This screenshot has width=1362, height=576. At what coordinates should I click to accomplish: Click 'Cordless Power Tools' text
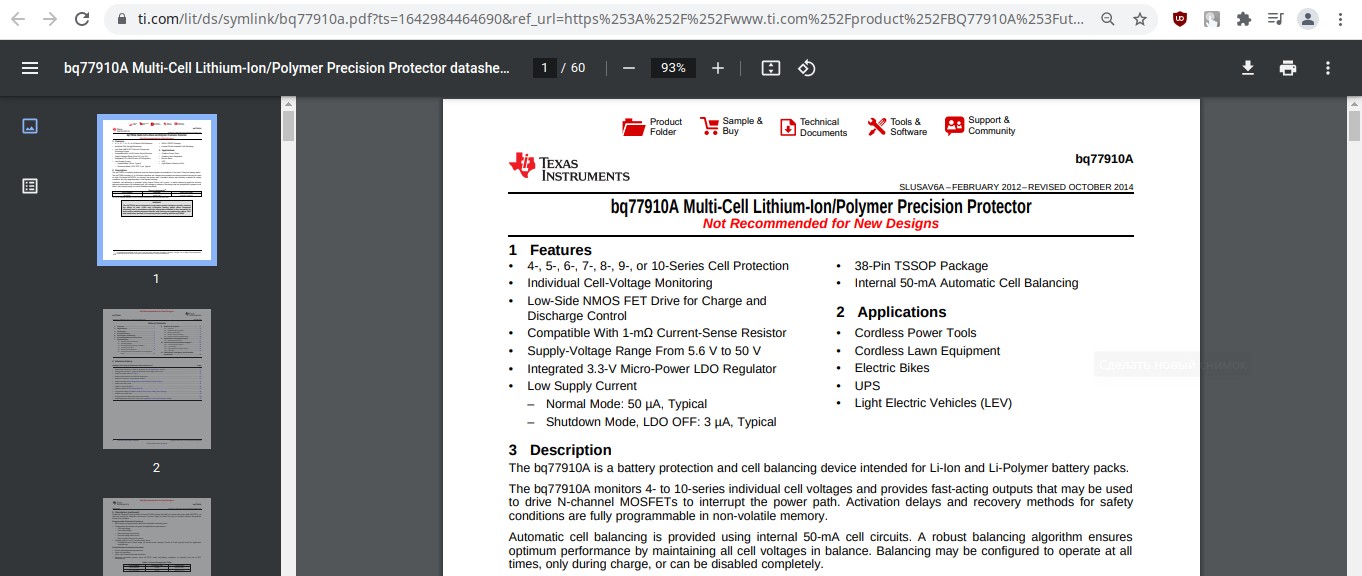915,333
